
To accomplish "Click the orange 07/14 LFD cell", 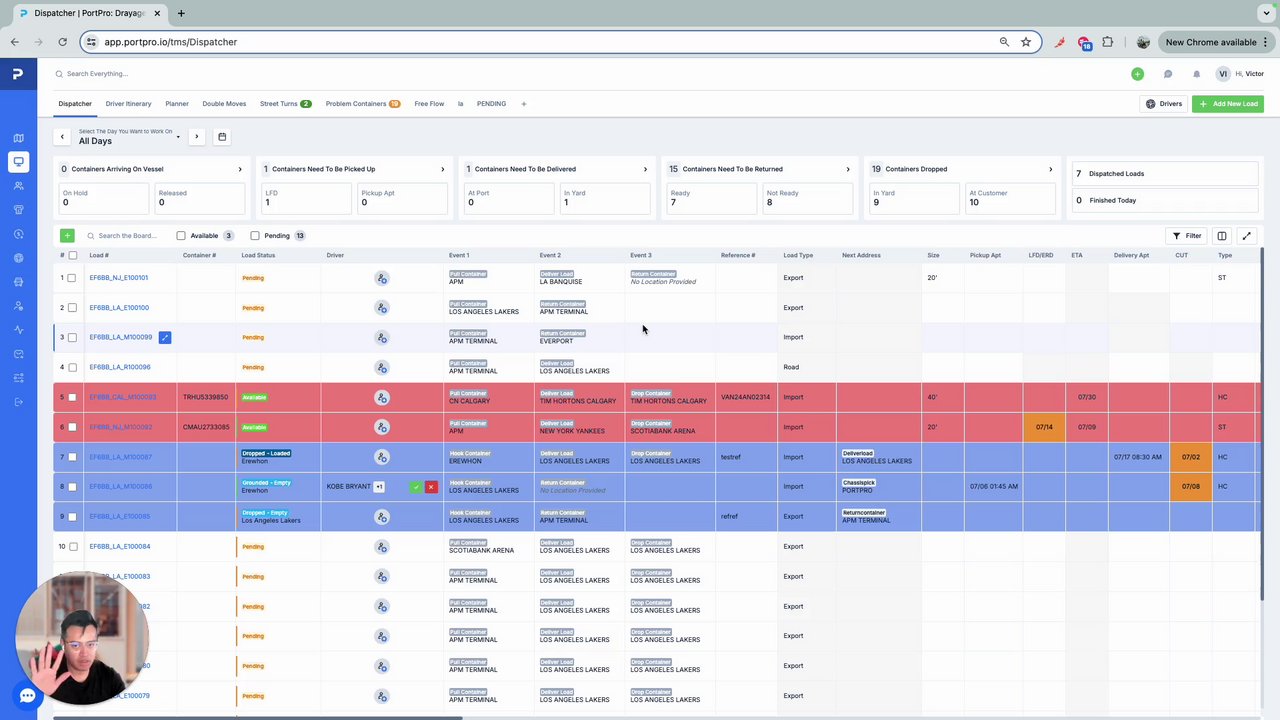I will tap(1044, 427).
